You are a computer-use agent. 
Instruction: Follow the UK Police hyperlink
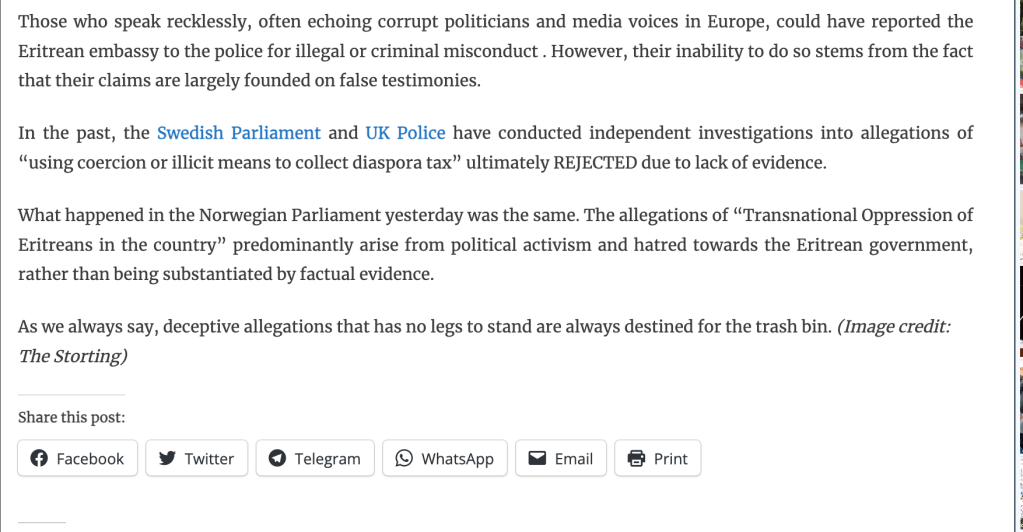tap(406, 133)
